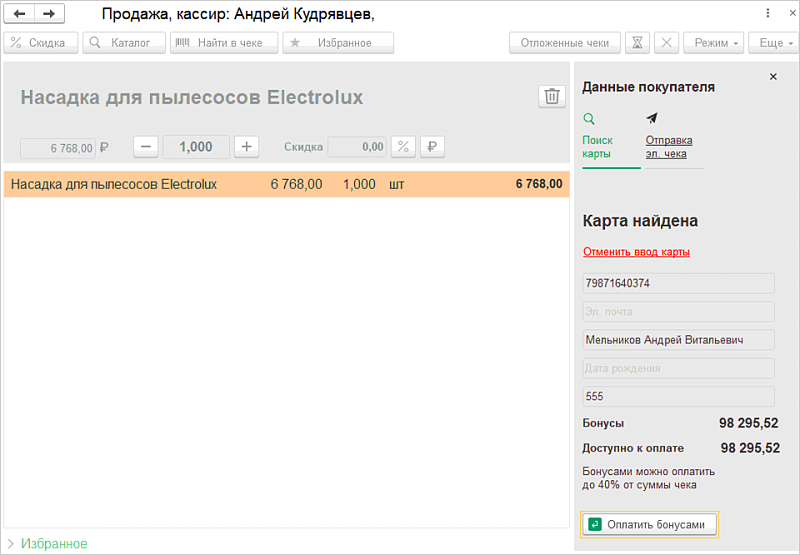Decrease quantity with the minus button

pyautogui.click(x=146, y=146)
